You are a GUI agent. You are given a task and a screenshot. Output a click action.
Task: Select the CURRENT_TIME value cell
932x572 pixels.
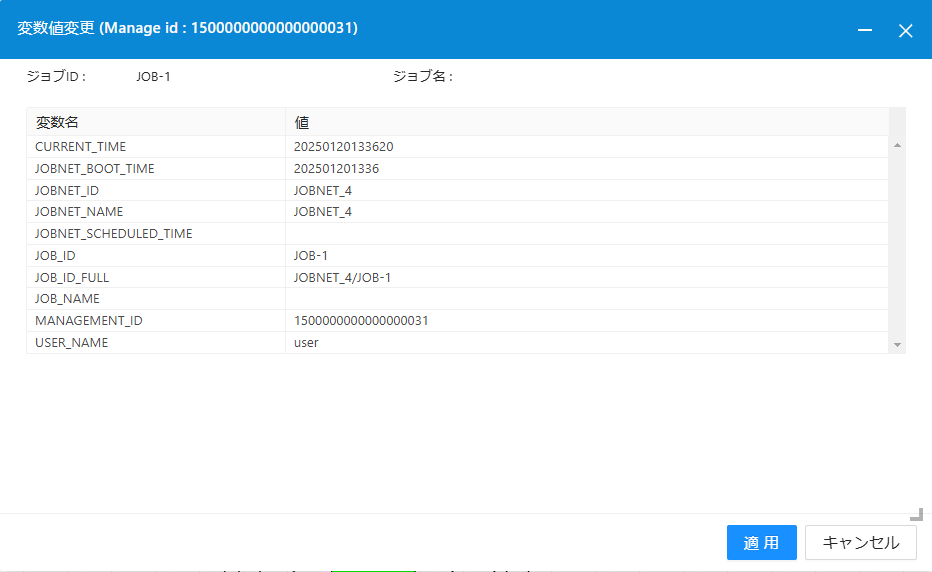[x=586, y=147]
